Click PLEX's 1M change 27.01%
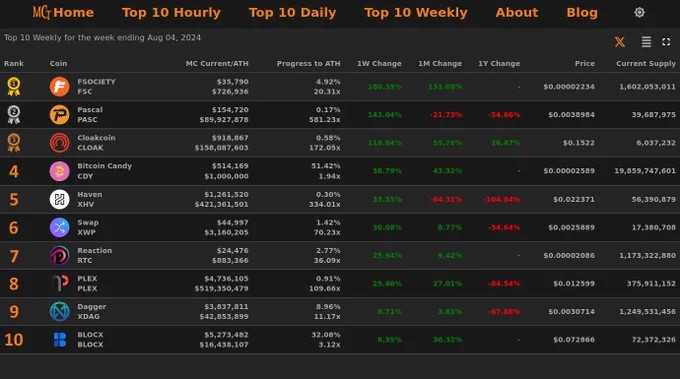 tap(447, 284)
